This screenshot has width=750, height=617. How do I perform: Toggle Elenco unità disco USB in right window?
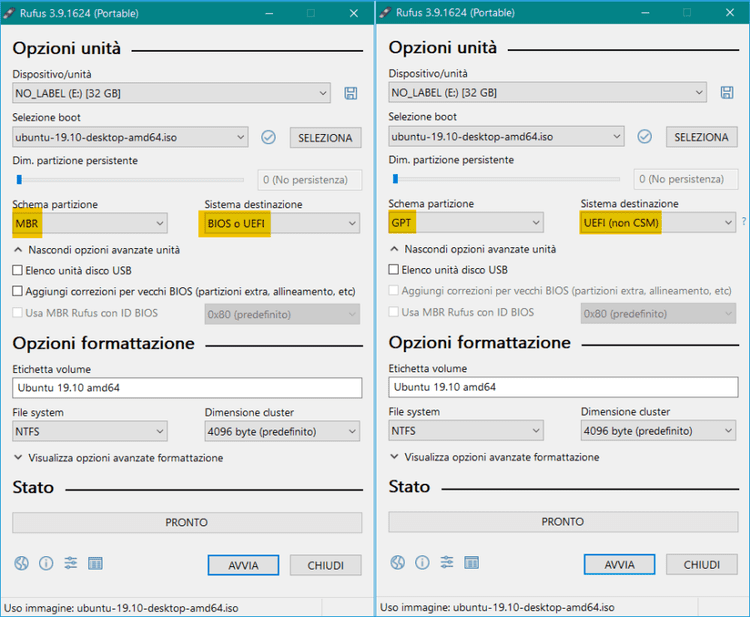(x=394, y=269)
